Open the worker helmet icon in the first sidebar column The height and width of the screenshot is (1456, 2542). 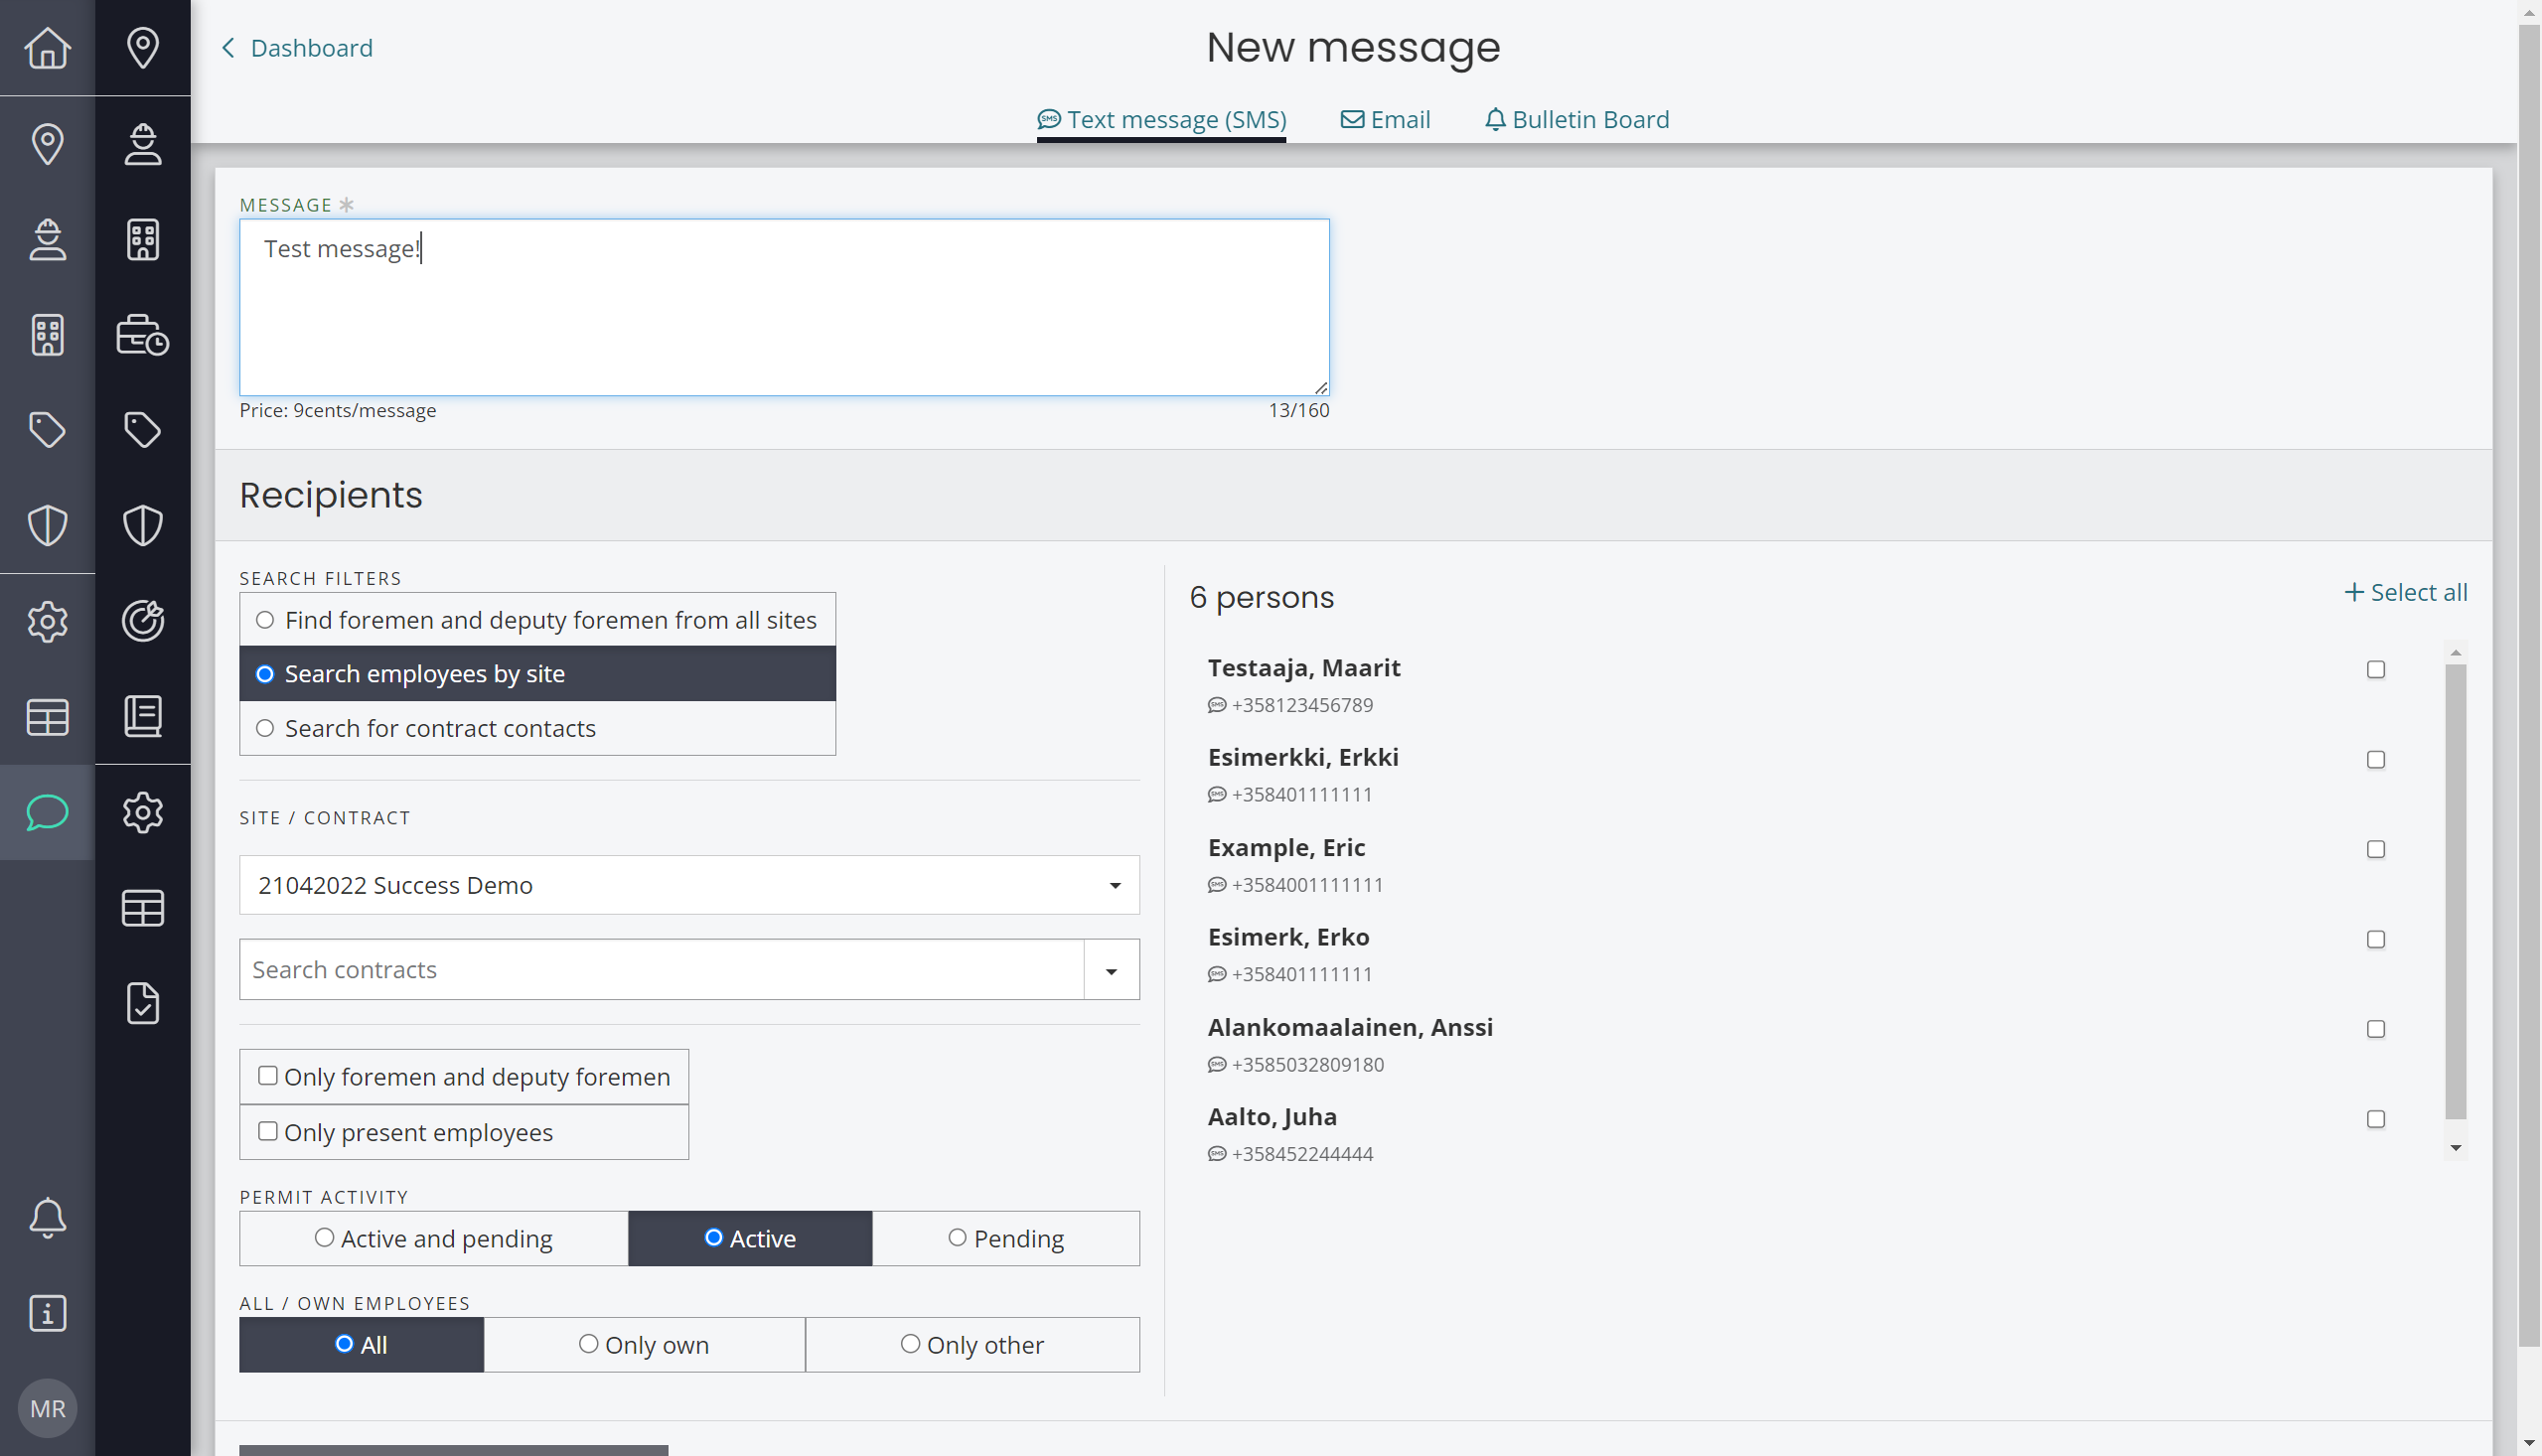pyautogui.click(x=47, y=239)
